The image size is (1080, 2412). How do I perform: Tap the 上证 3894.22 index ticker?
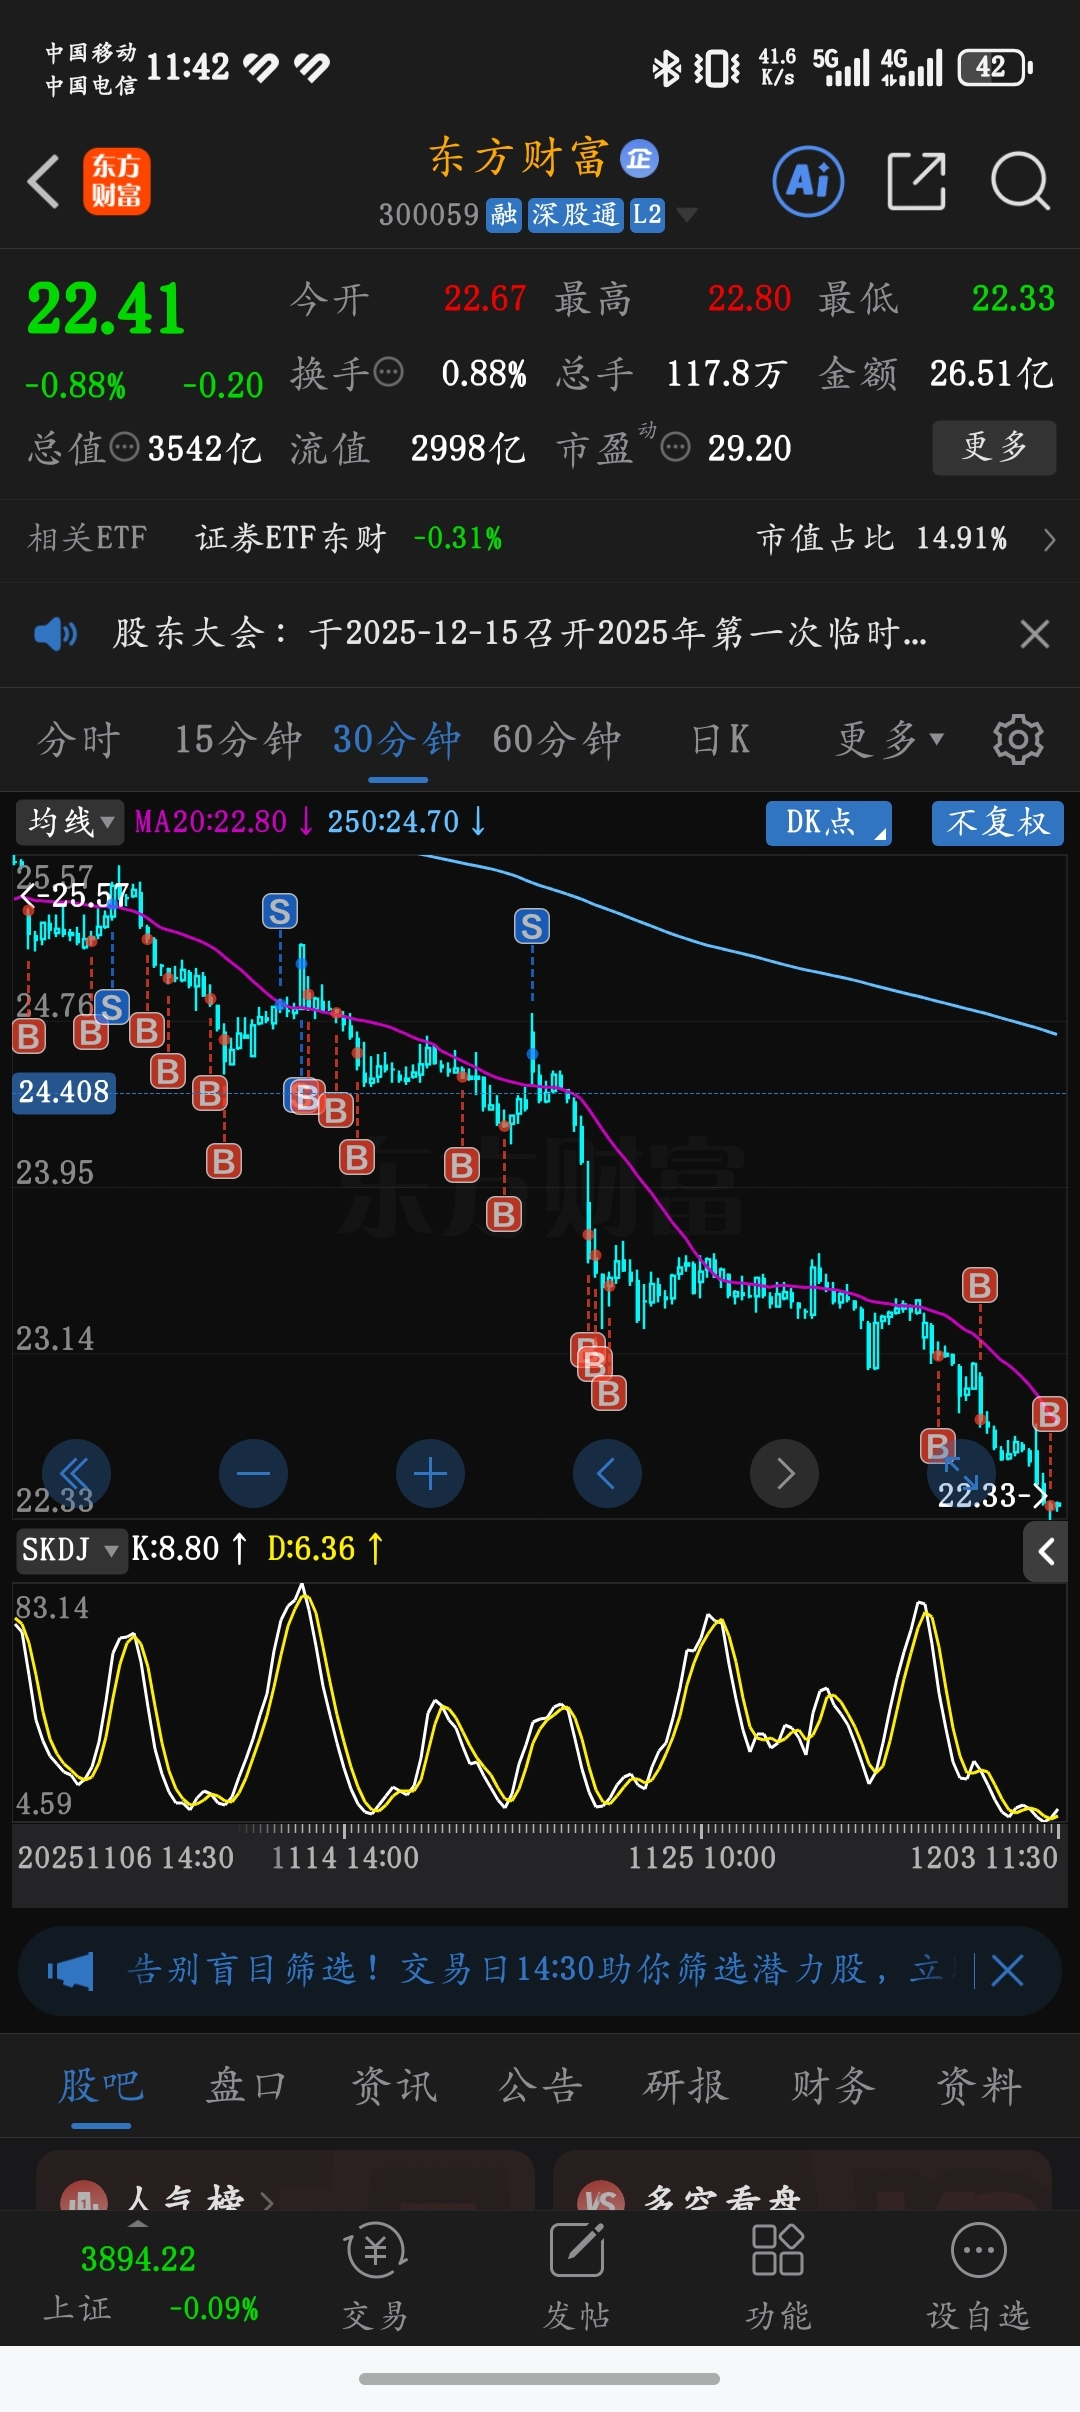point(150,2284)
